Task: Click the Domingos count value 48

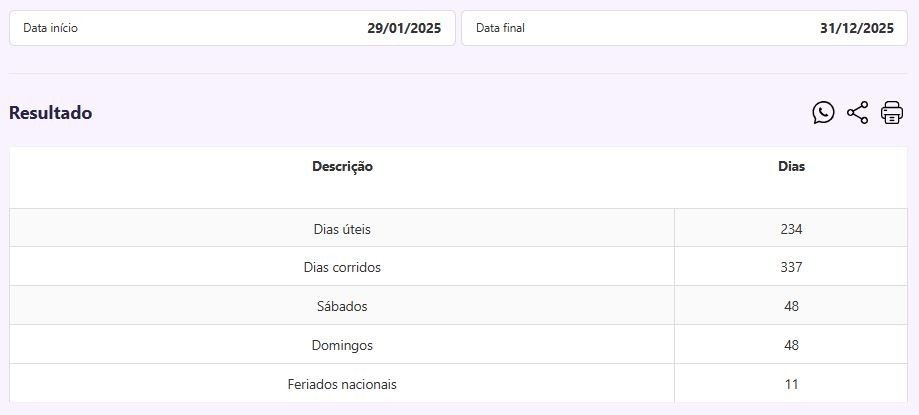Action: tap(791, 345)
